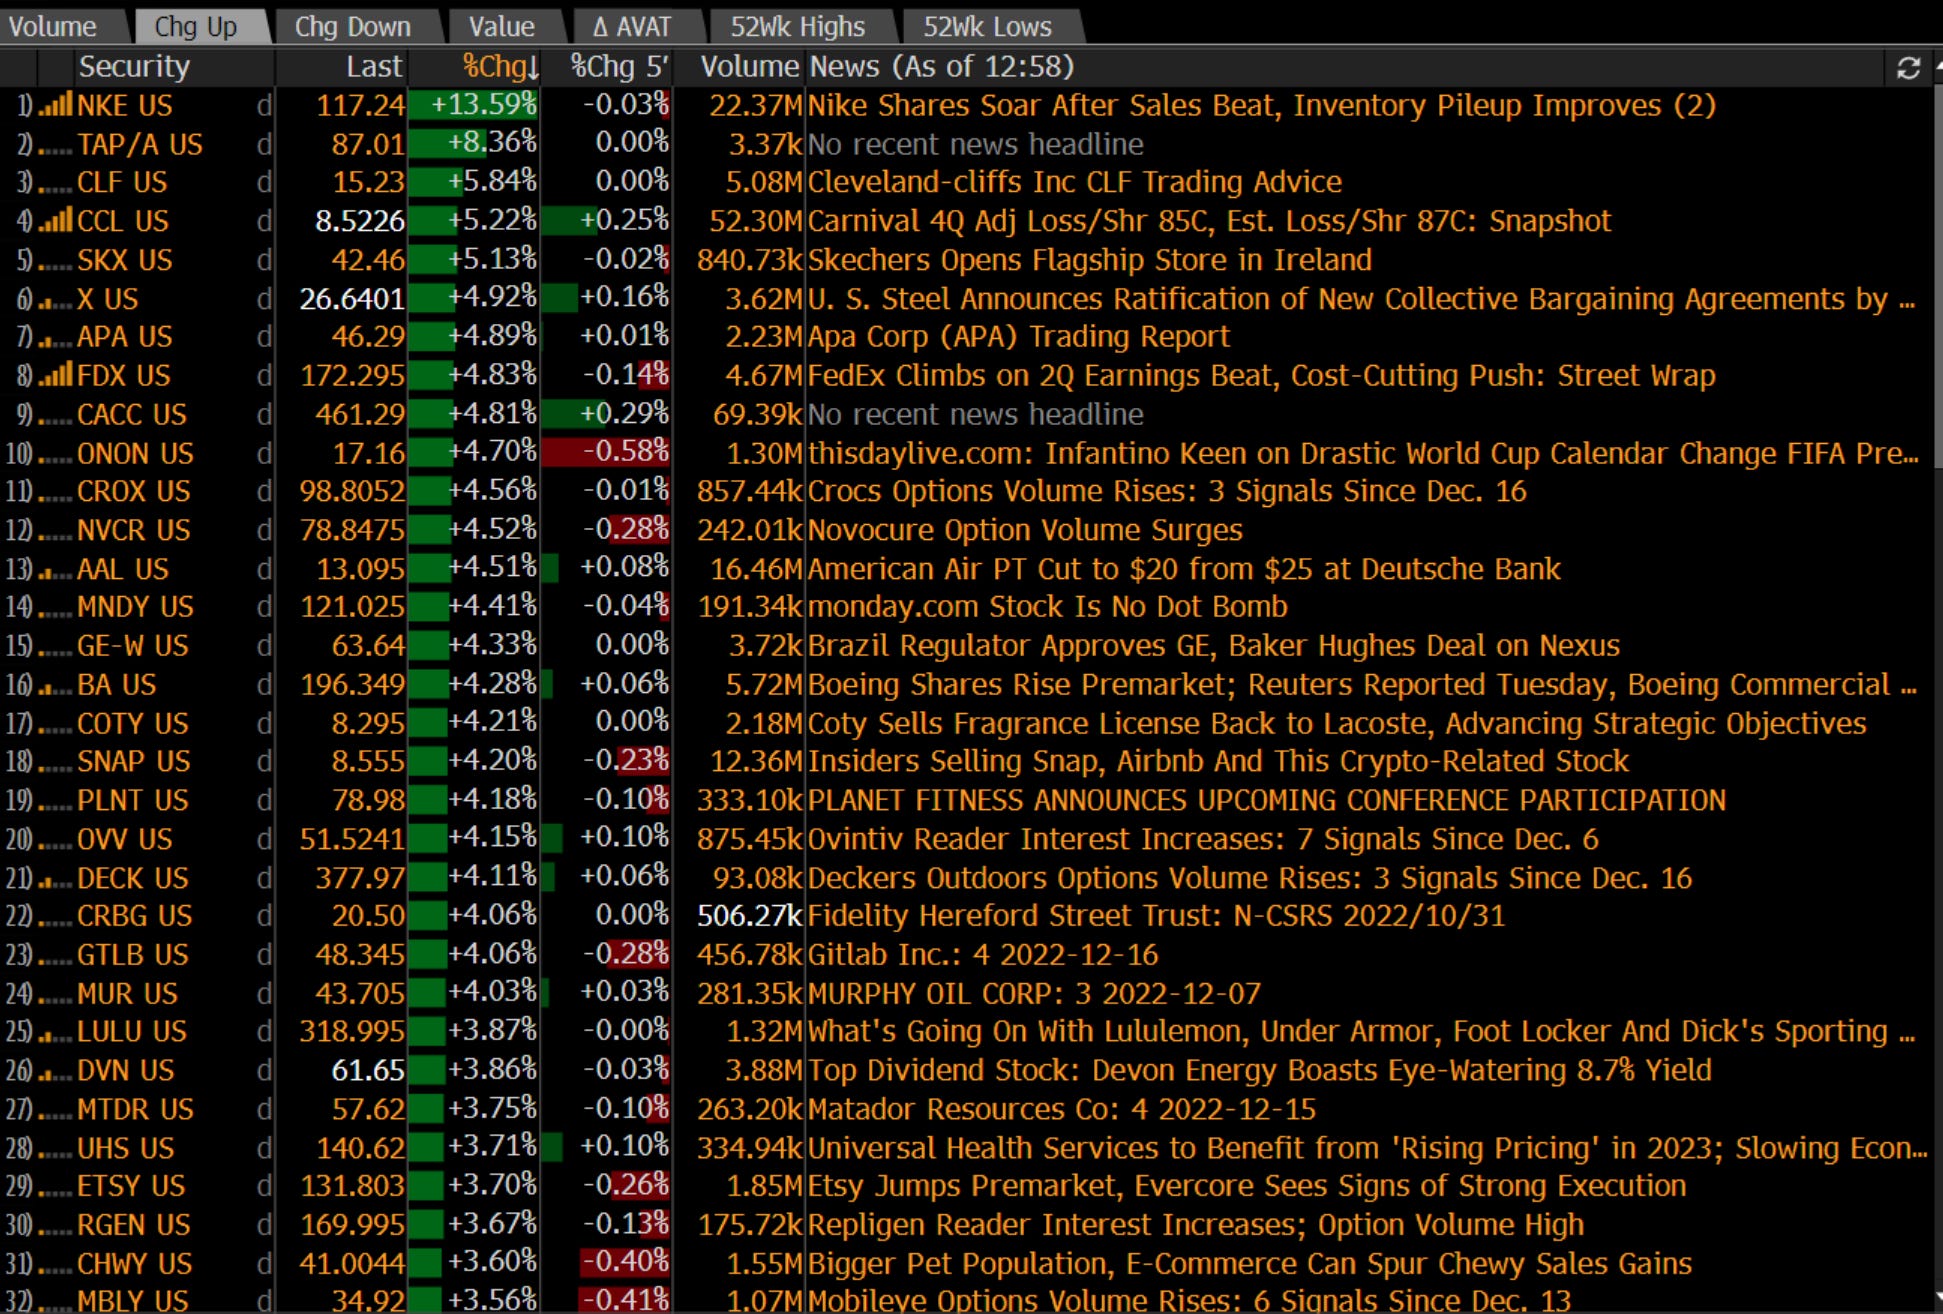Select the CROX US security
This screenshot has height=1314, width=1943.
tap(133, 491)
